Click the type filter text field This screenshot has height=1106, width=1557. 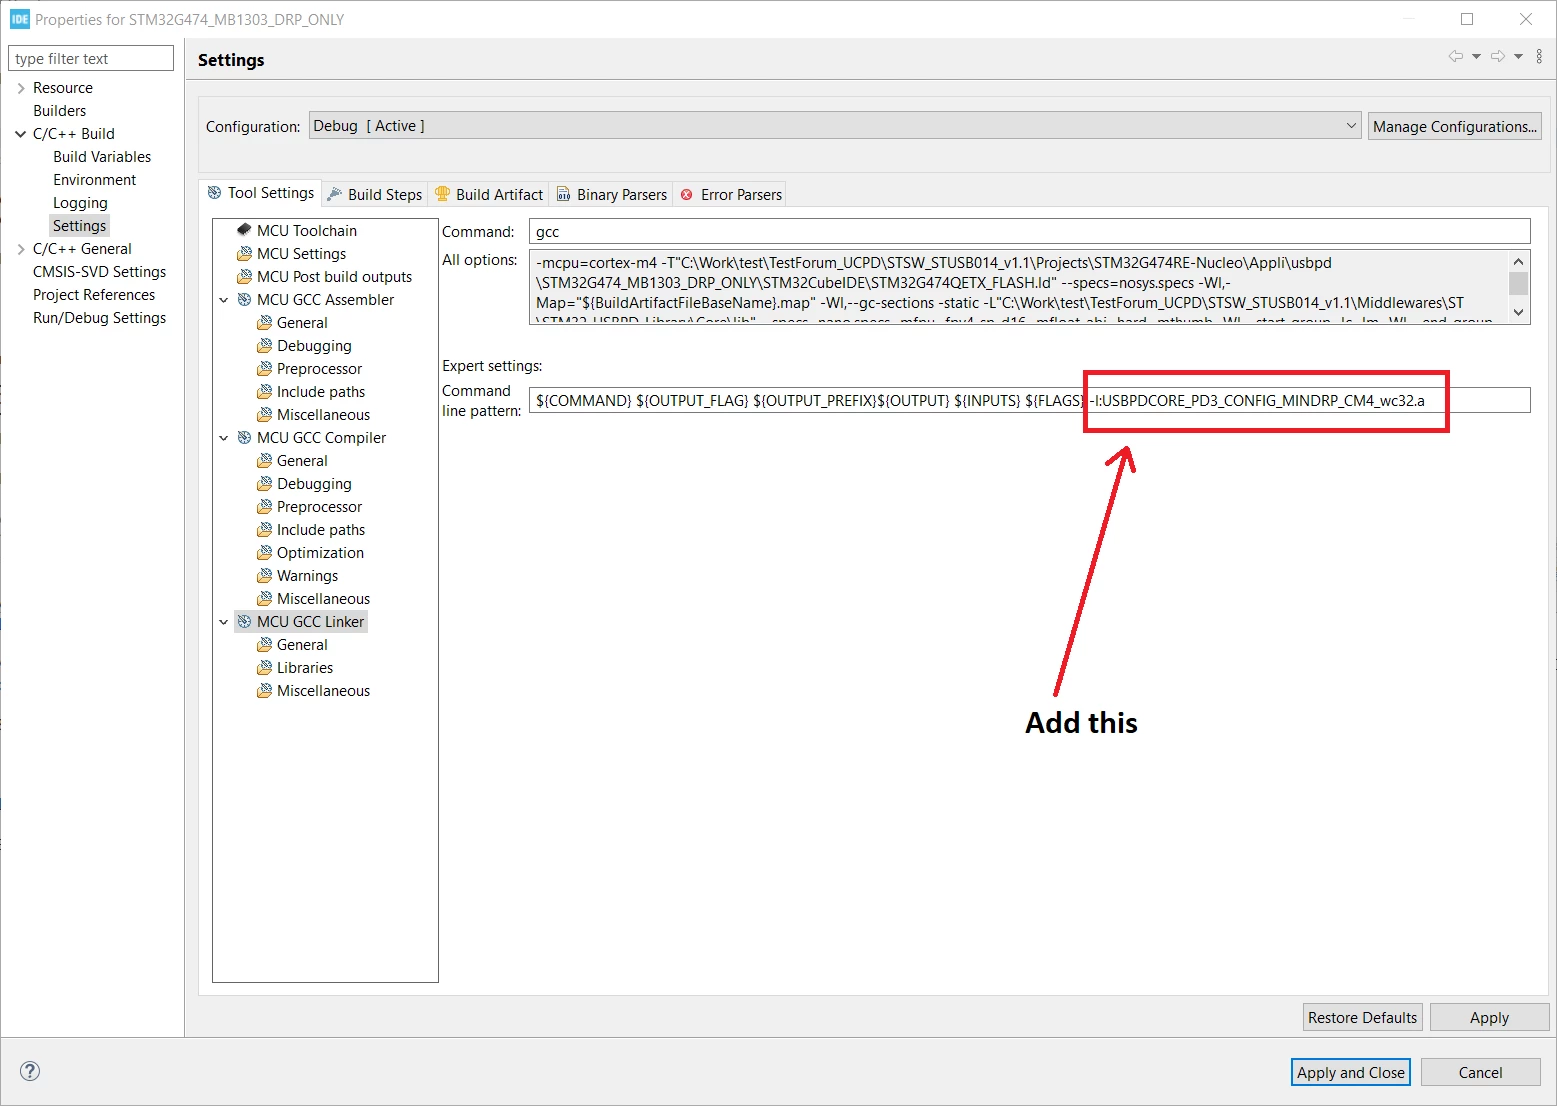91,58
